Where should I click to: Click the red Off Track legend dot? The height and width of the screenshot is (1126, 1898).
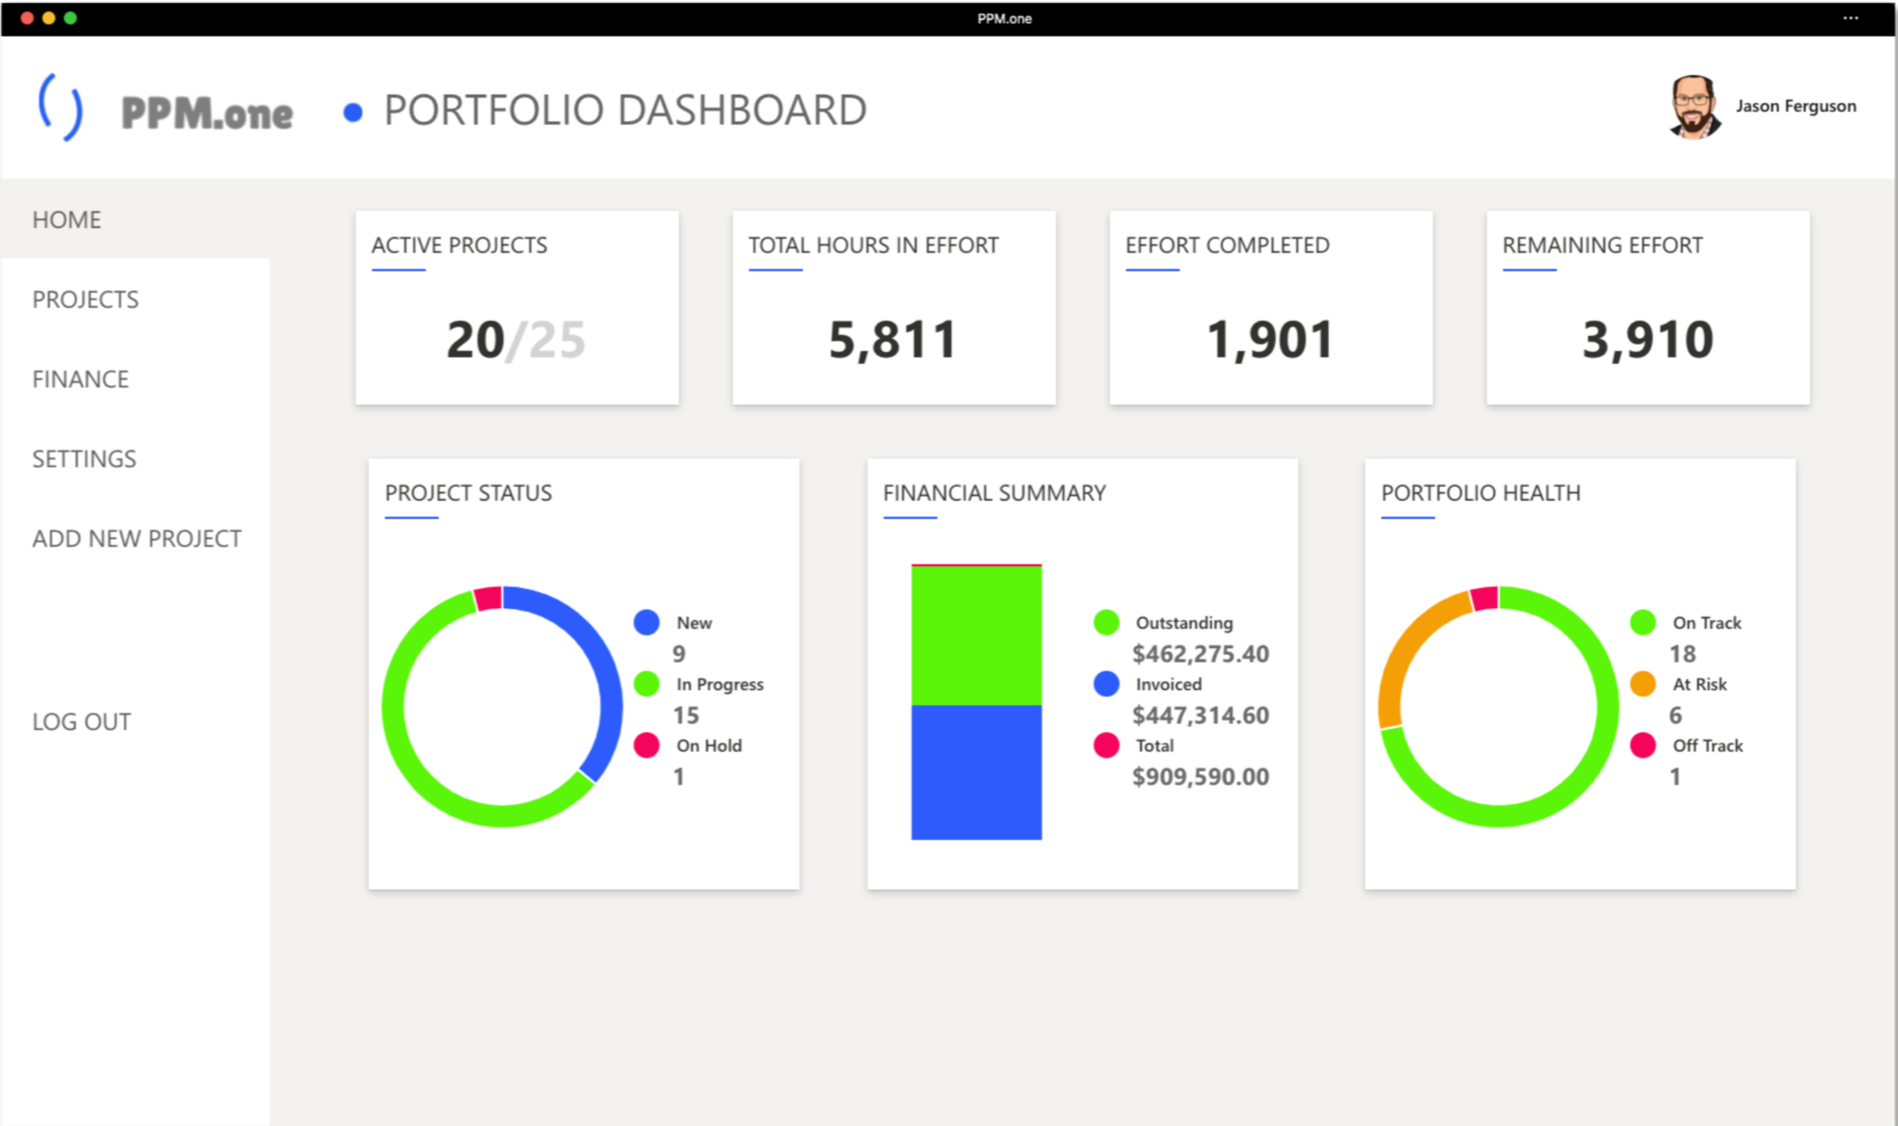tap(1643, 745)
